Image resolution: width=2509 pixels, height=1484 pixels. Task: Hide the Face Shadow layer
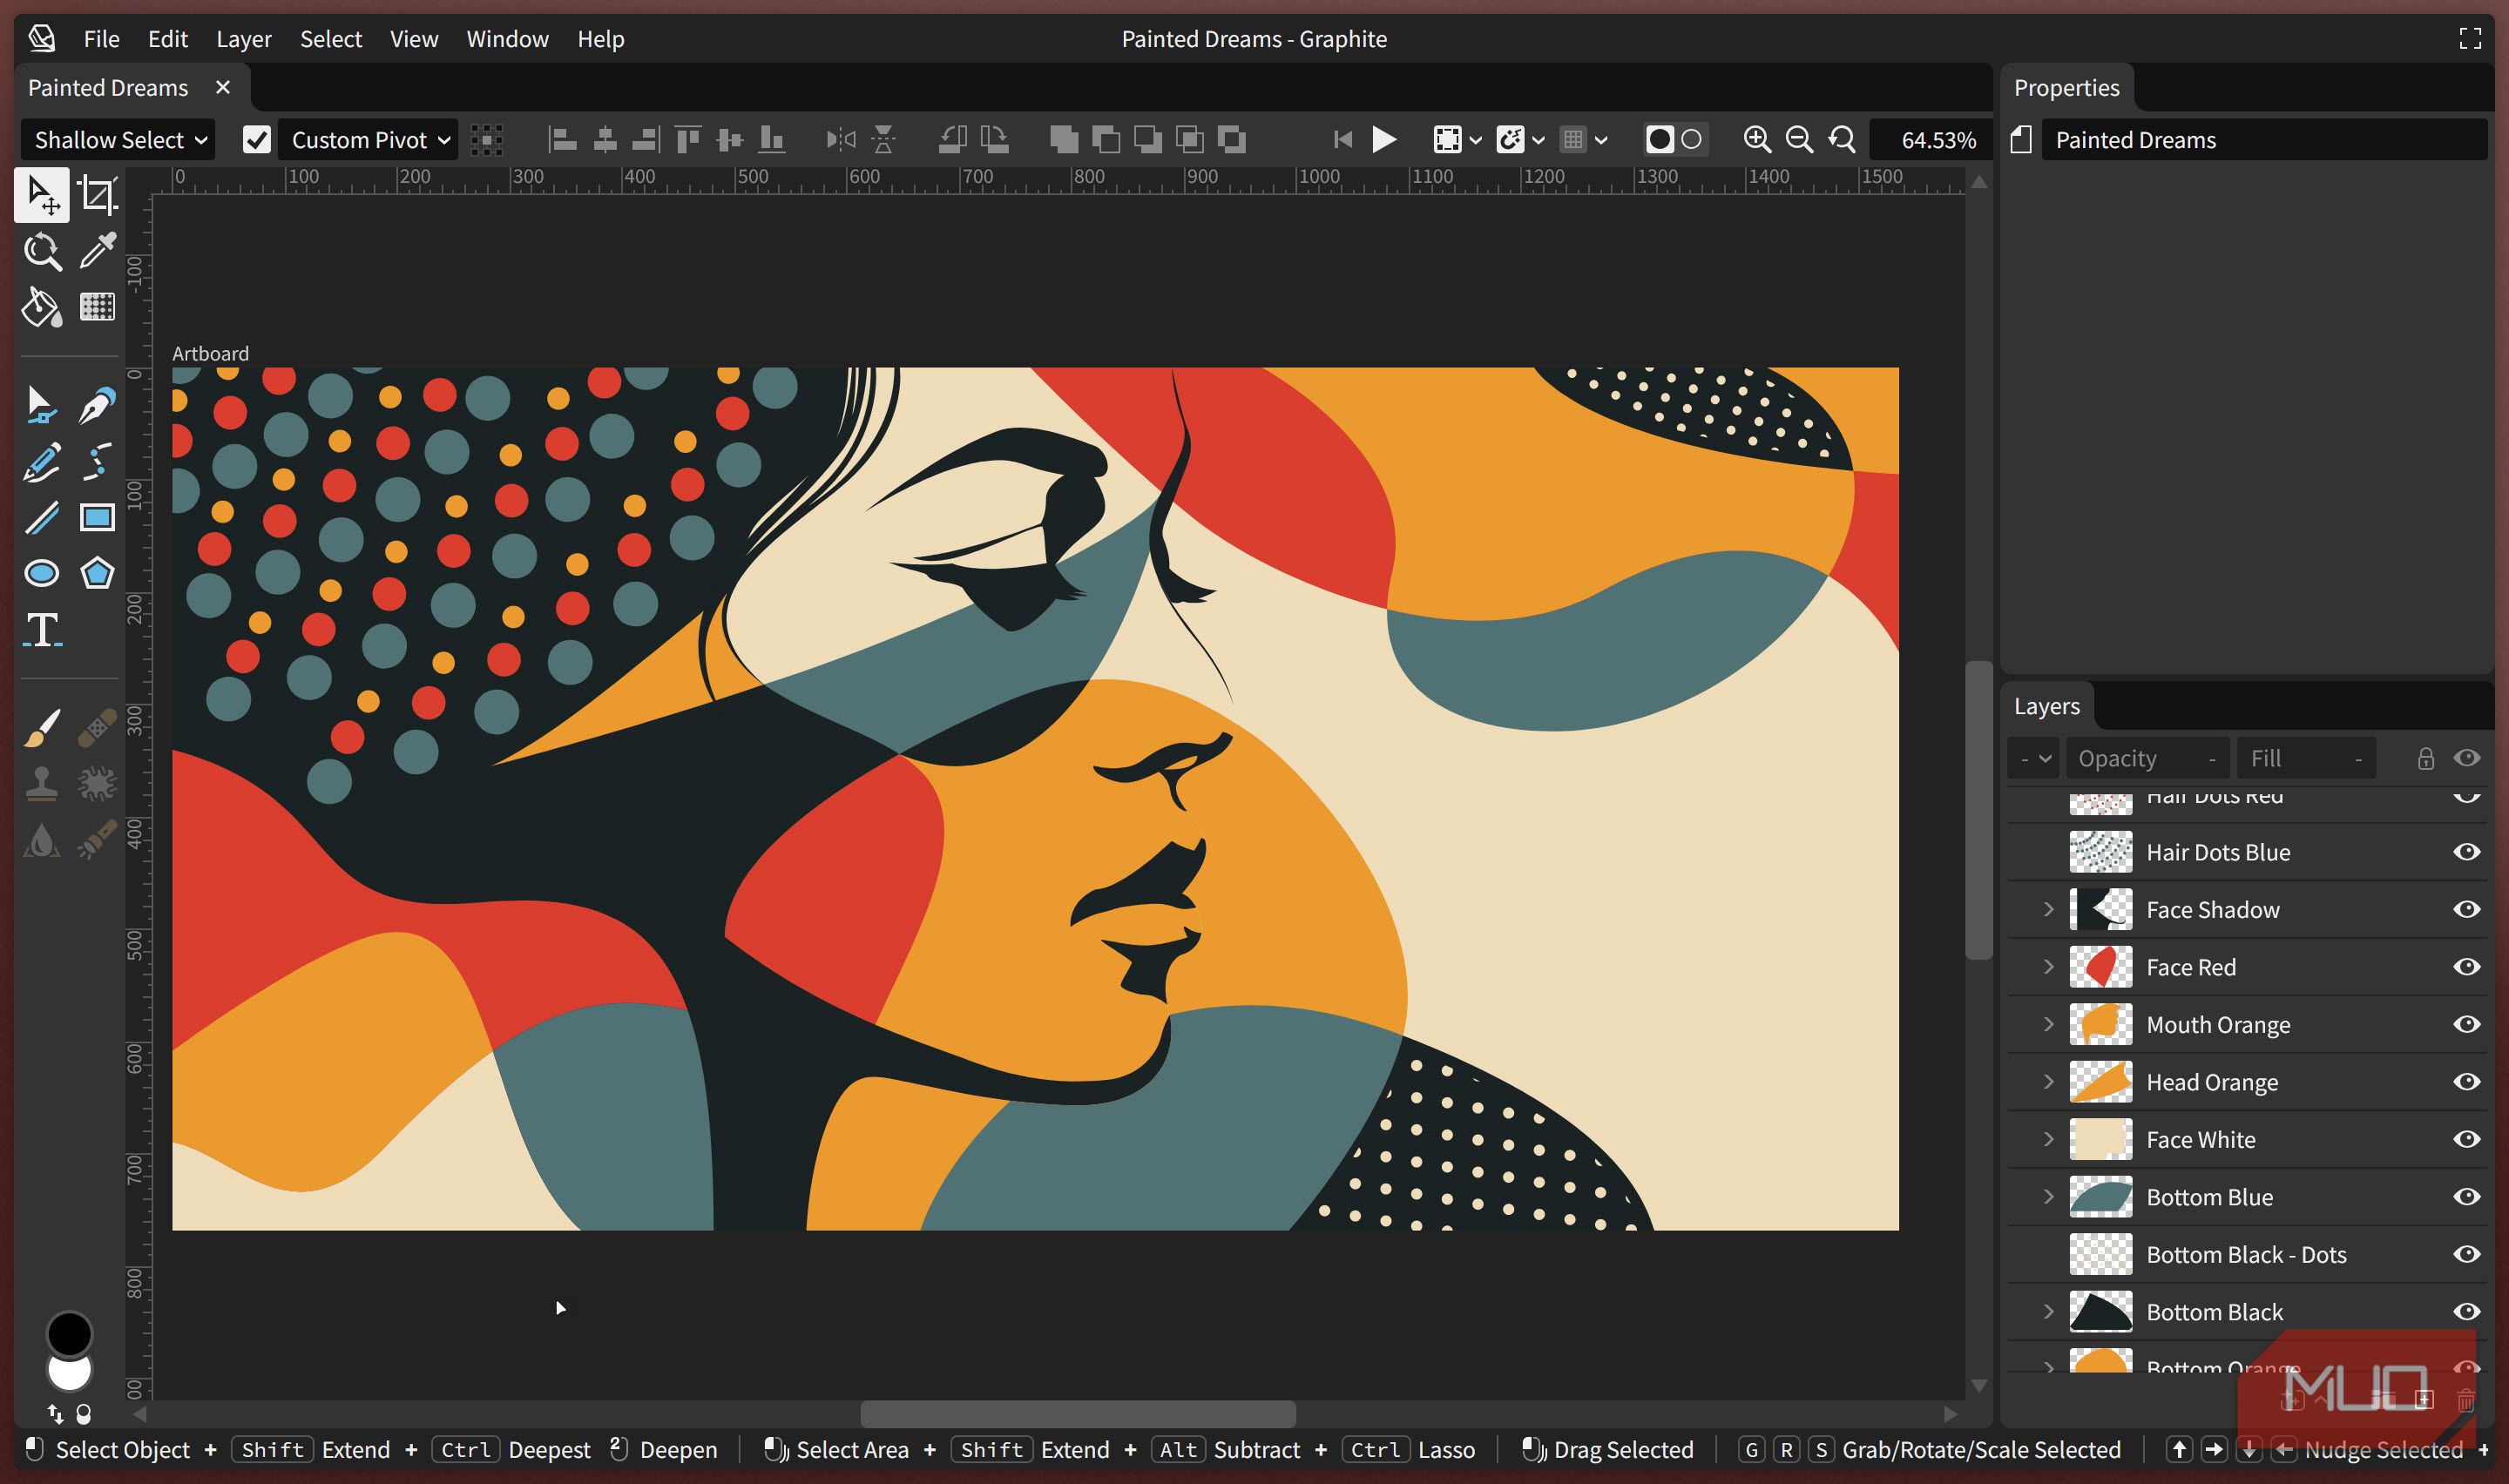click(x=2467, y=909)
